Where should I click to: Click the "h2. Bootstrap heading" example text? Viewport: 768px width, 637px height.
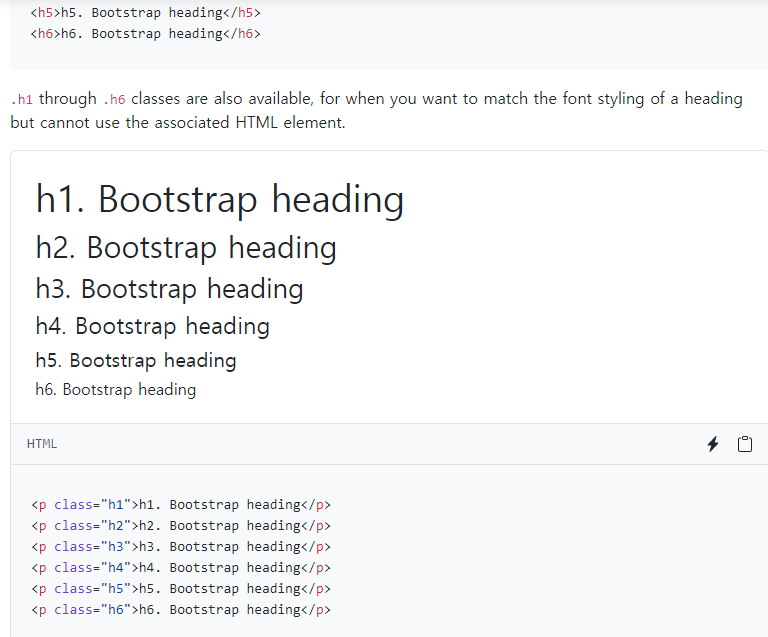[x=186, y=248]
